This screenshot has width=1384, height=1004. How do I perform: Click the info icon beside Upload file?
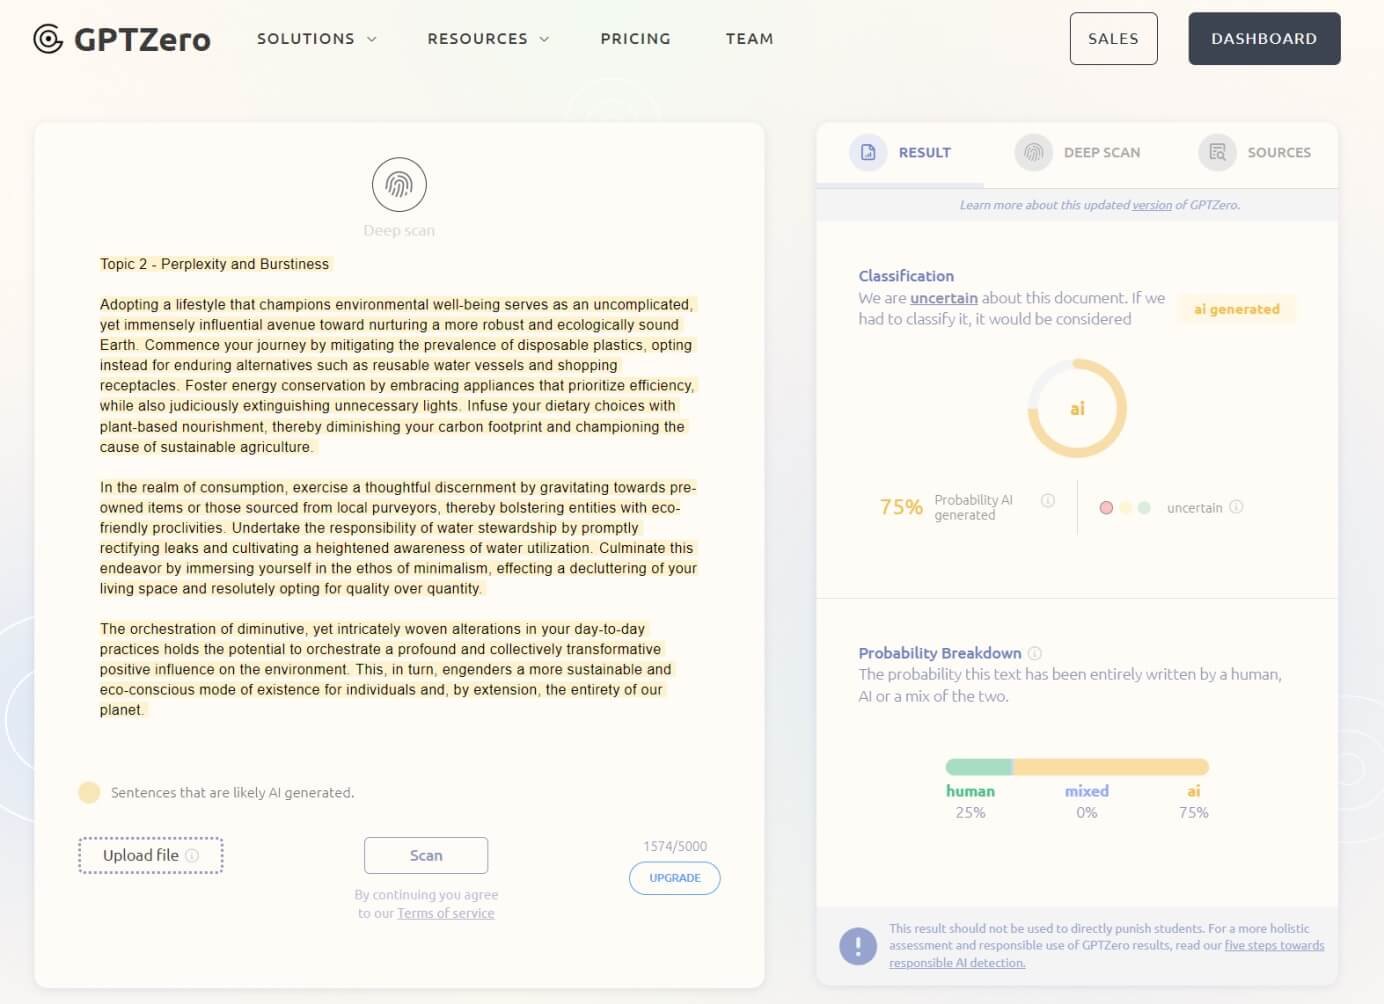pyautogui.click(x=192, y=856)
